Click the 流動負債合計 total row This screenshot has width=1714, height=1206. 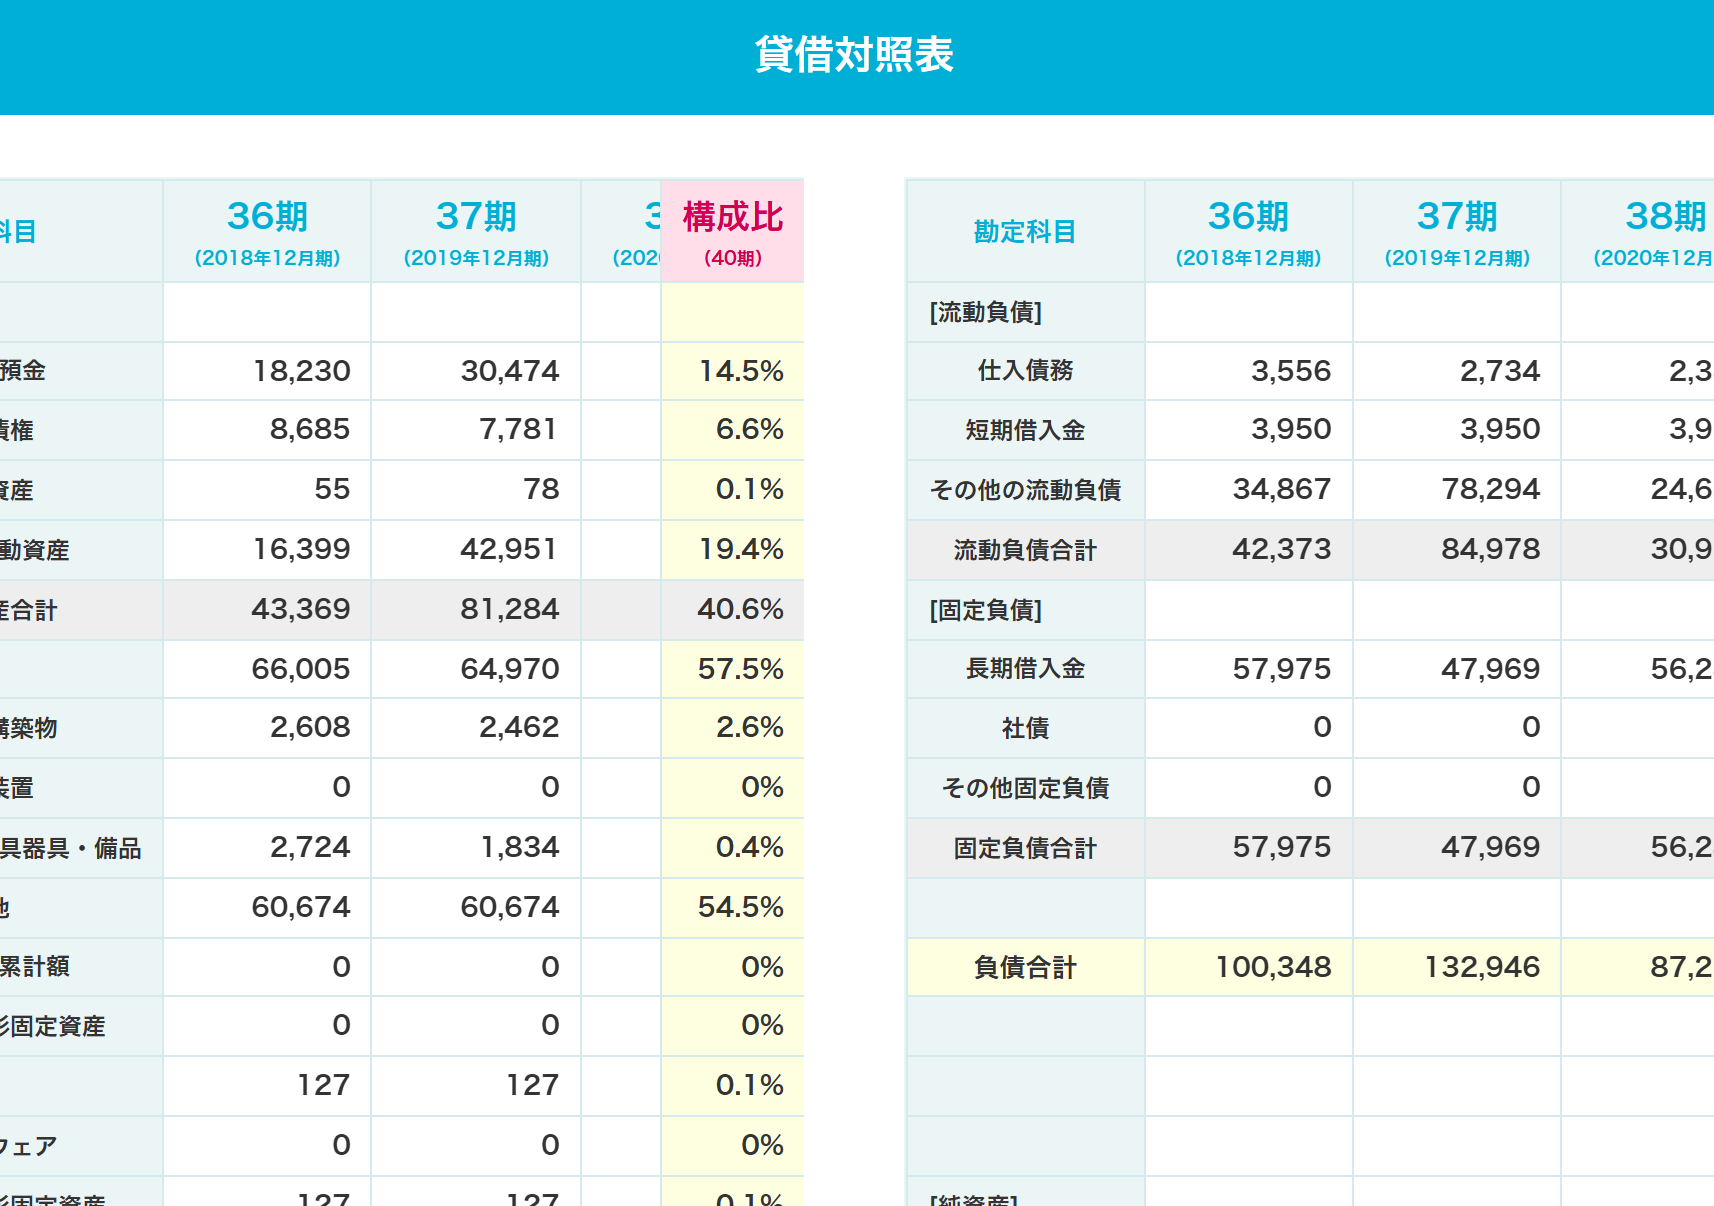(1024, 549)
